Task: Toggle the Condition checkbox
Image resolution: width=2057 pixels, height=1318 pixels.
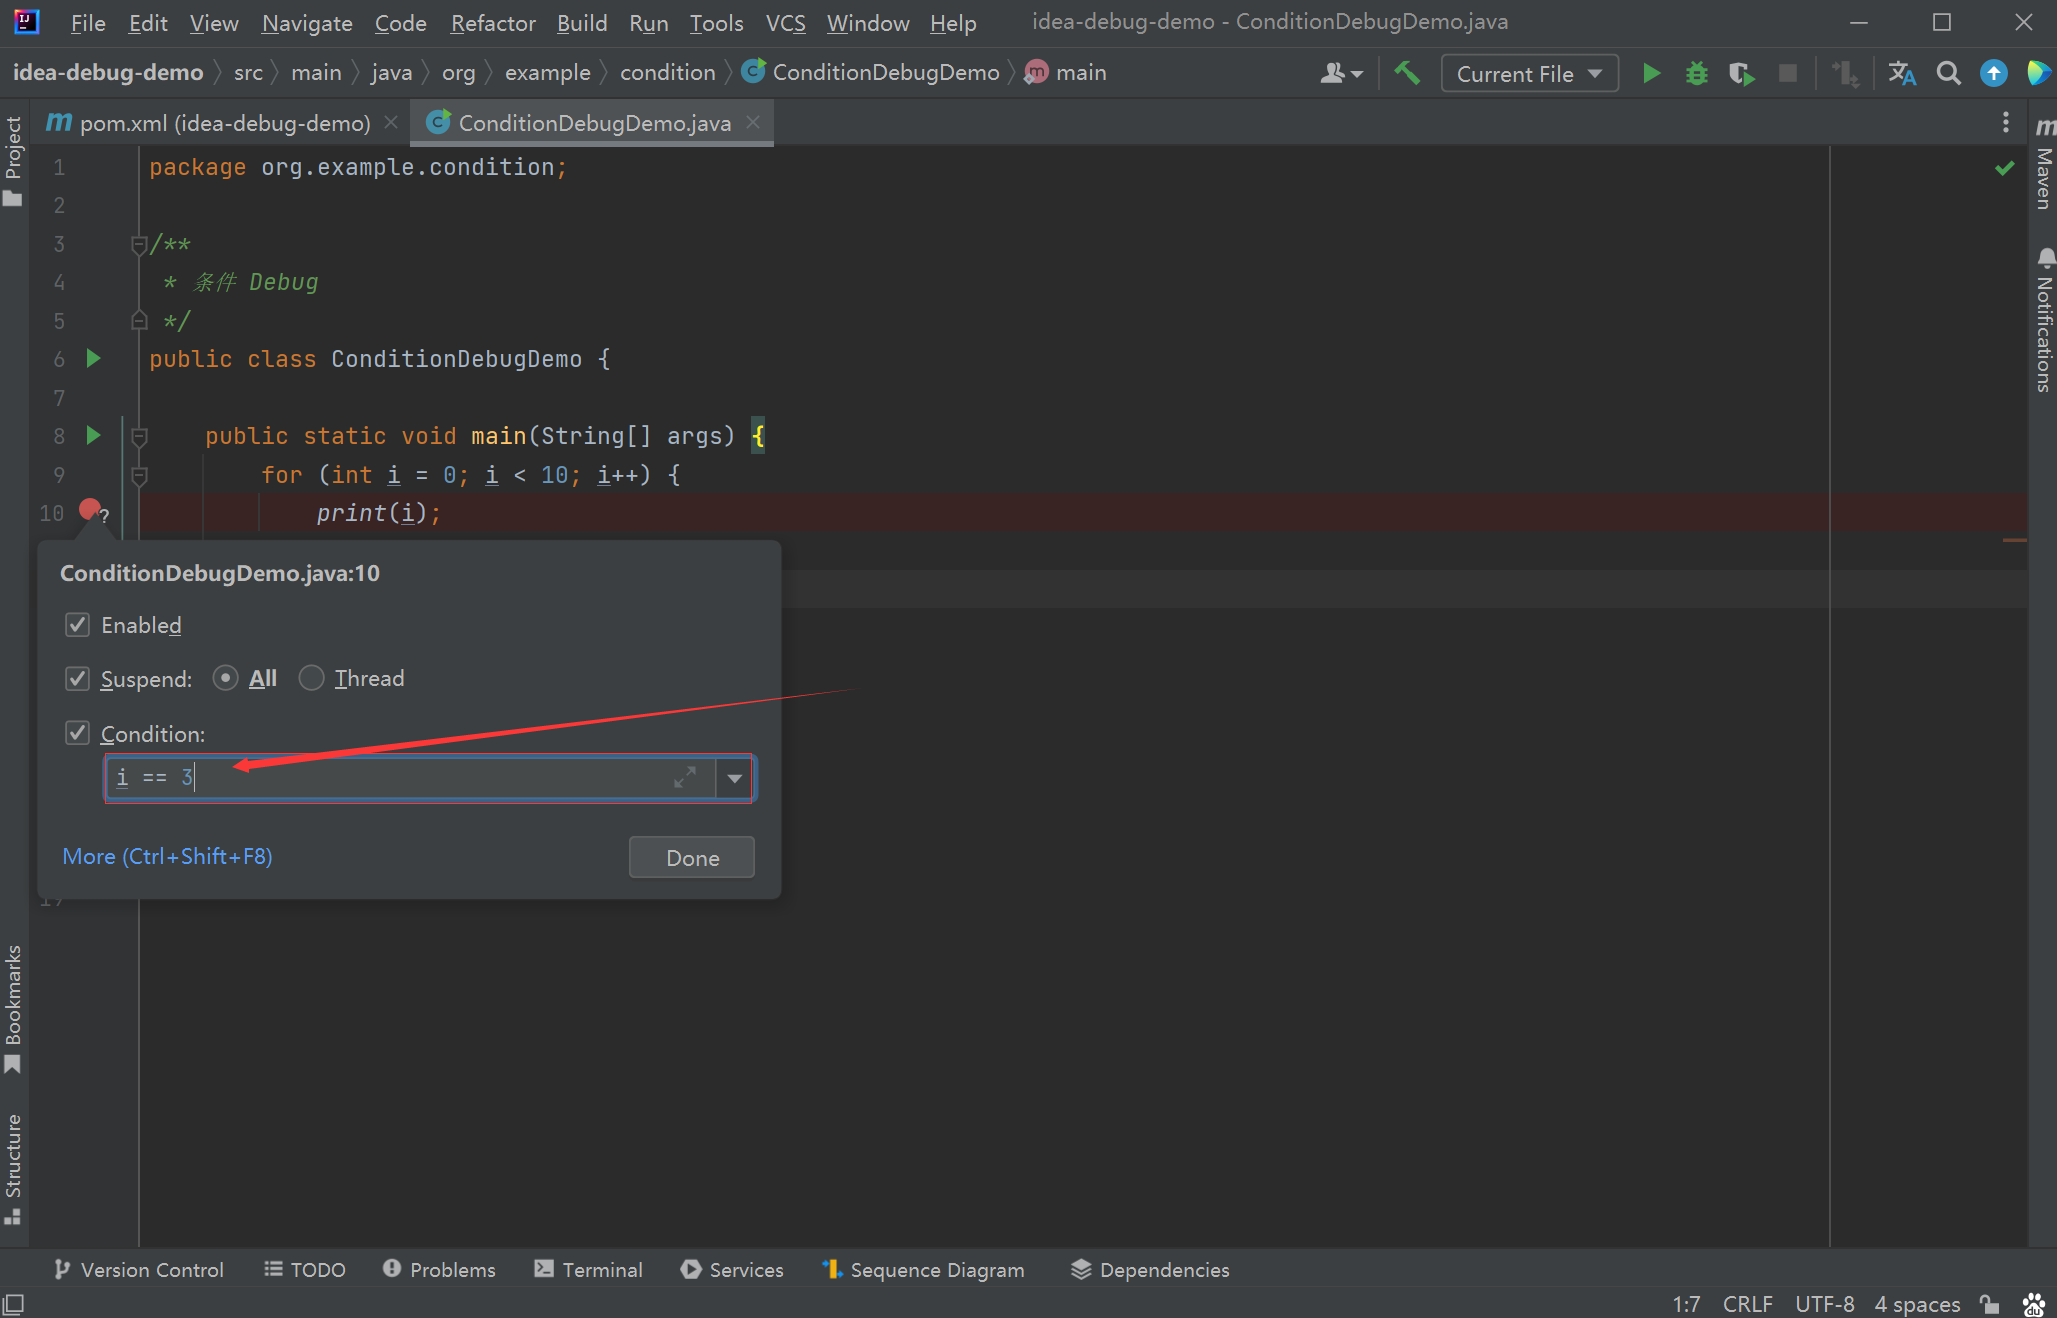Action: click(x=77, y=733)
